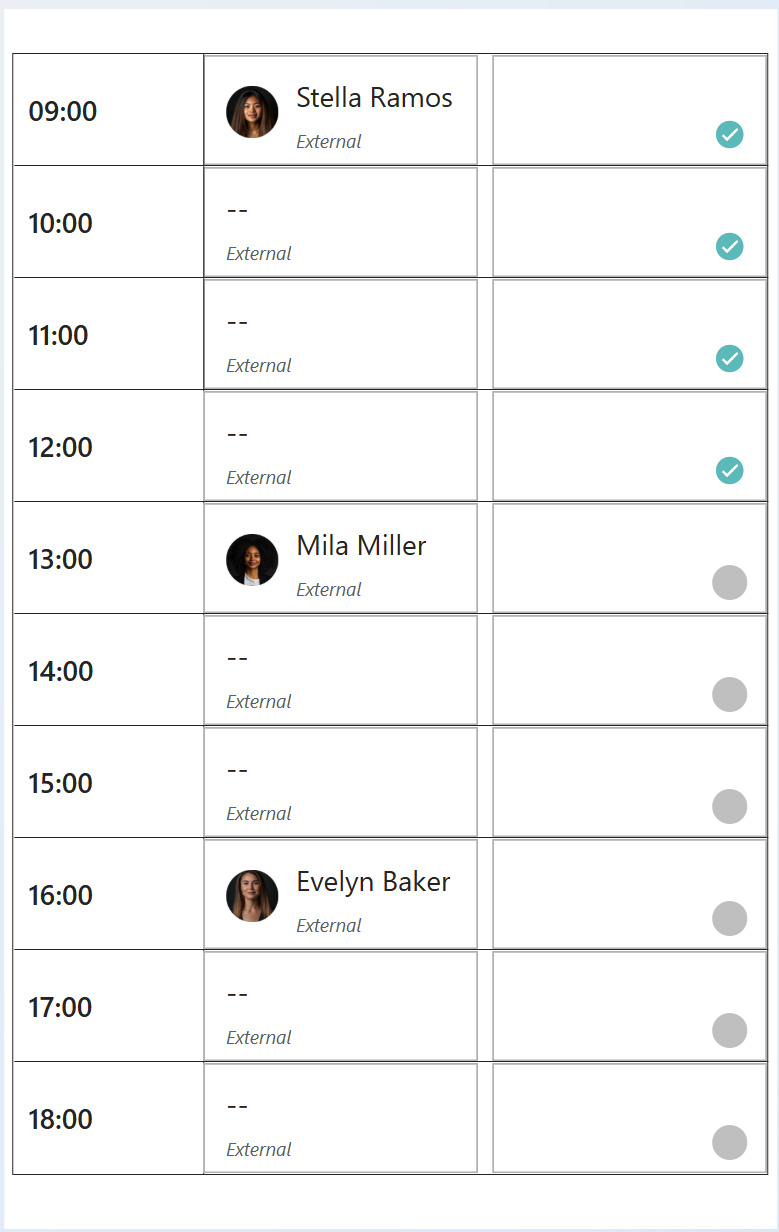Uncheck the 10:00 teal checkmark
Viewport: 779px width, 1232px height.
tap(729, 246)
